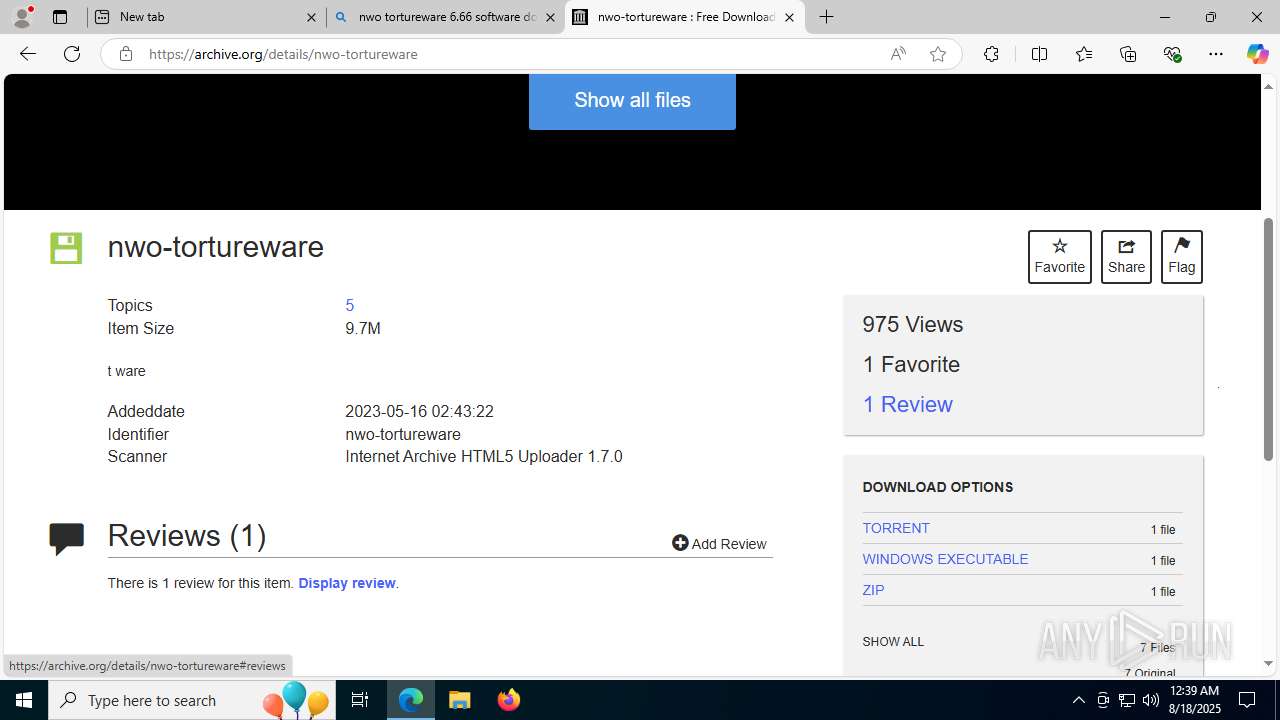This screenshot has height=720, width=1280.
Task: Download the WINDOWS EXECUTABLE file
Action: click(x=945, y=559)
